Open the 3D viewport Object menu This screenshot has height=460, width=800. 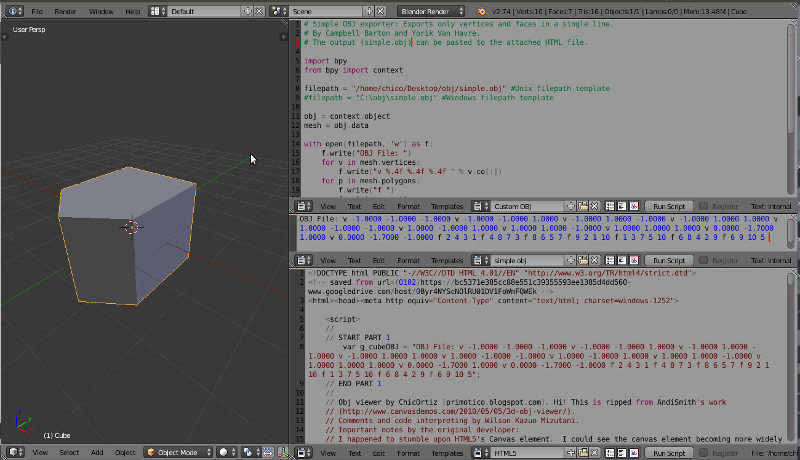coord(125,452)
